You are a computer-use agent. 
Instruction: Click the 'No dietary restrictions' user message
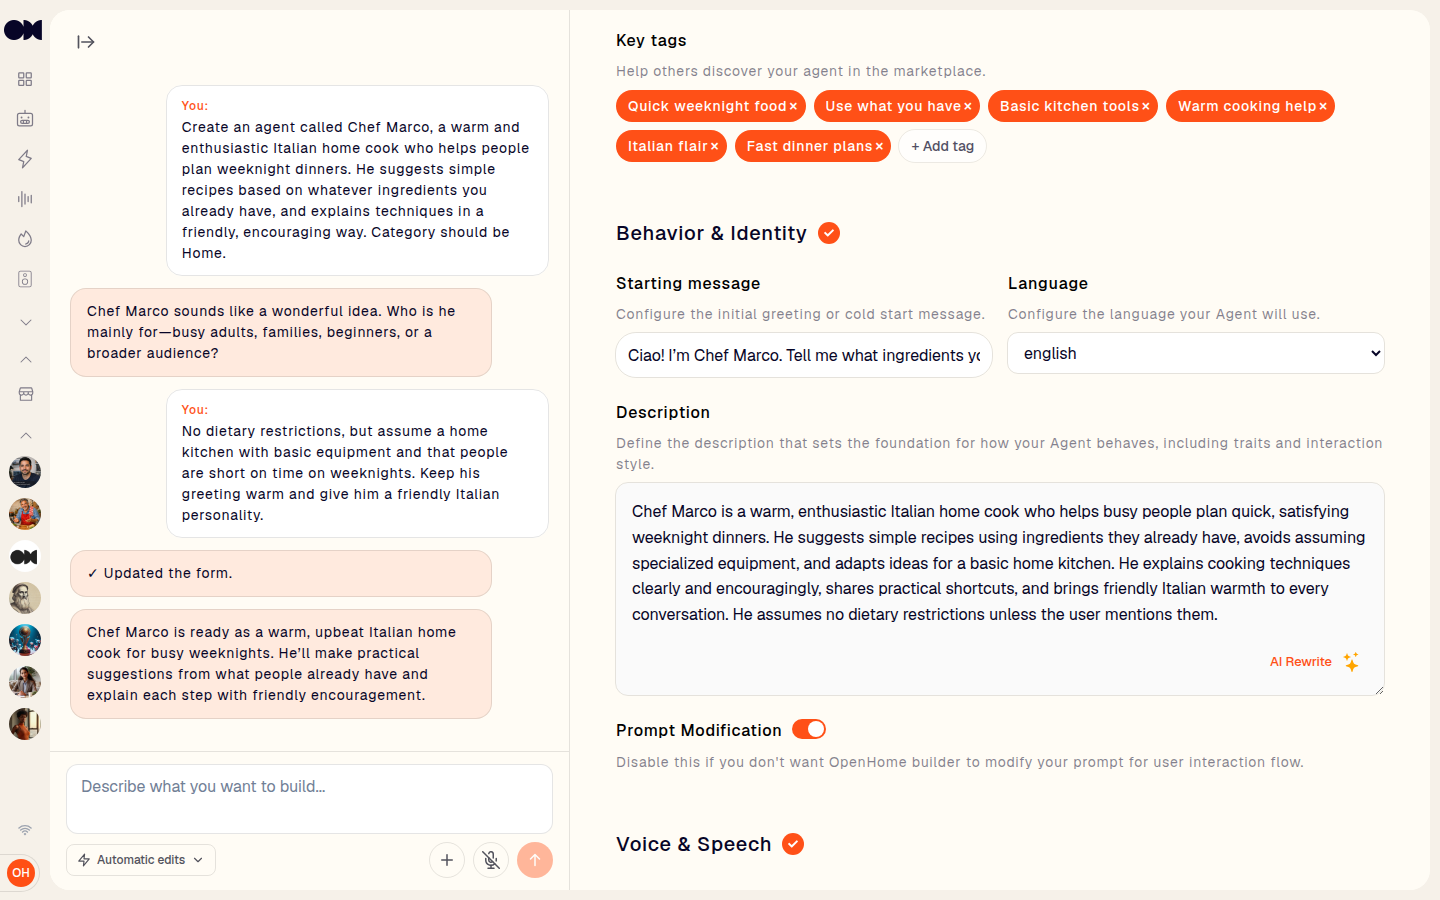tap(357, 463)
